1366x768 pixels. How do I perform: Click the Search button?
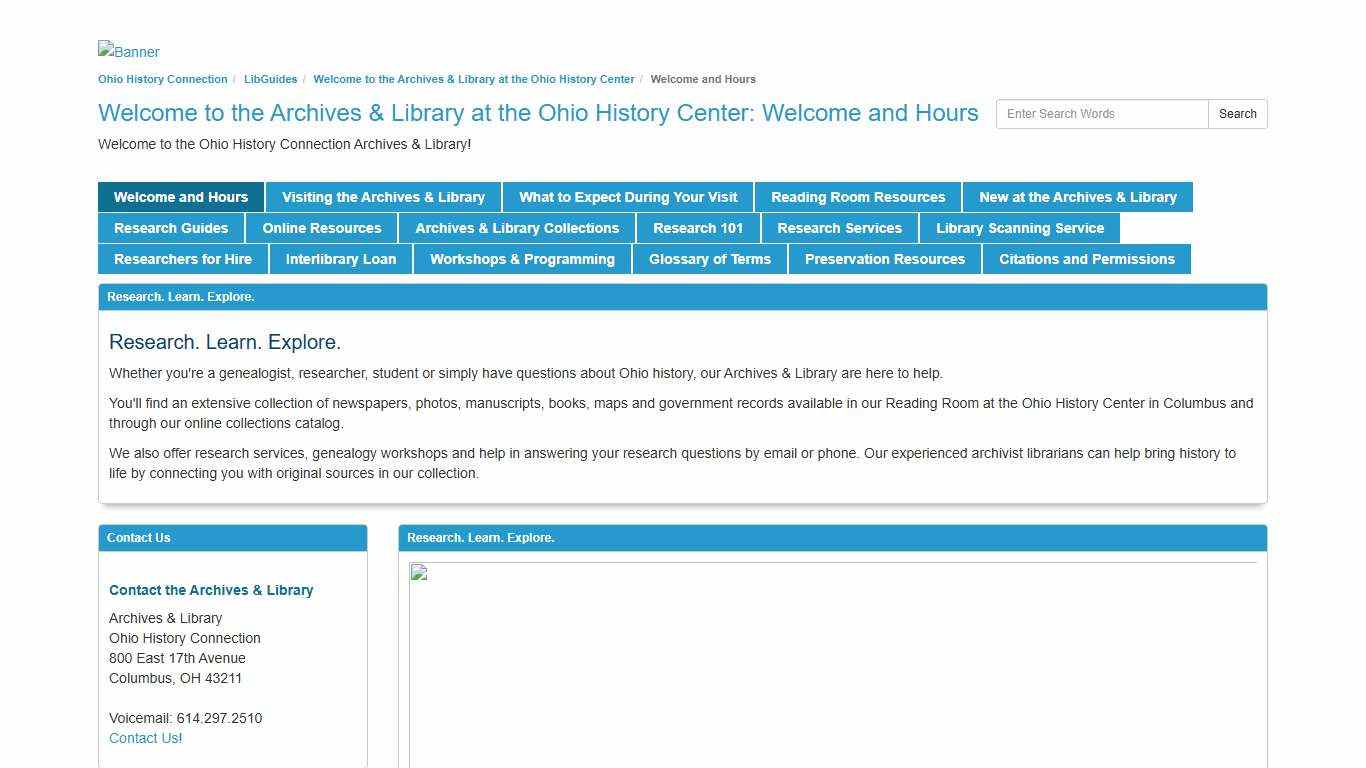pyautogui.click(x=1237, y=114)
